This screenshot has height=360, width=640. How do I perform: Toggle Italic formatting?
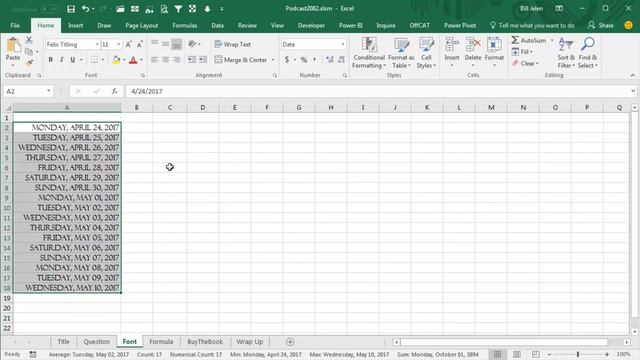[x=62, y=60]
